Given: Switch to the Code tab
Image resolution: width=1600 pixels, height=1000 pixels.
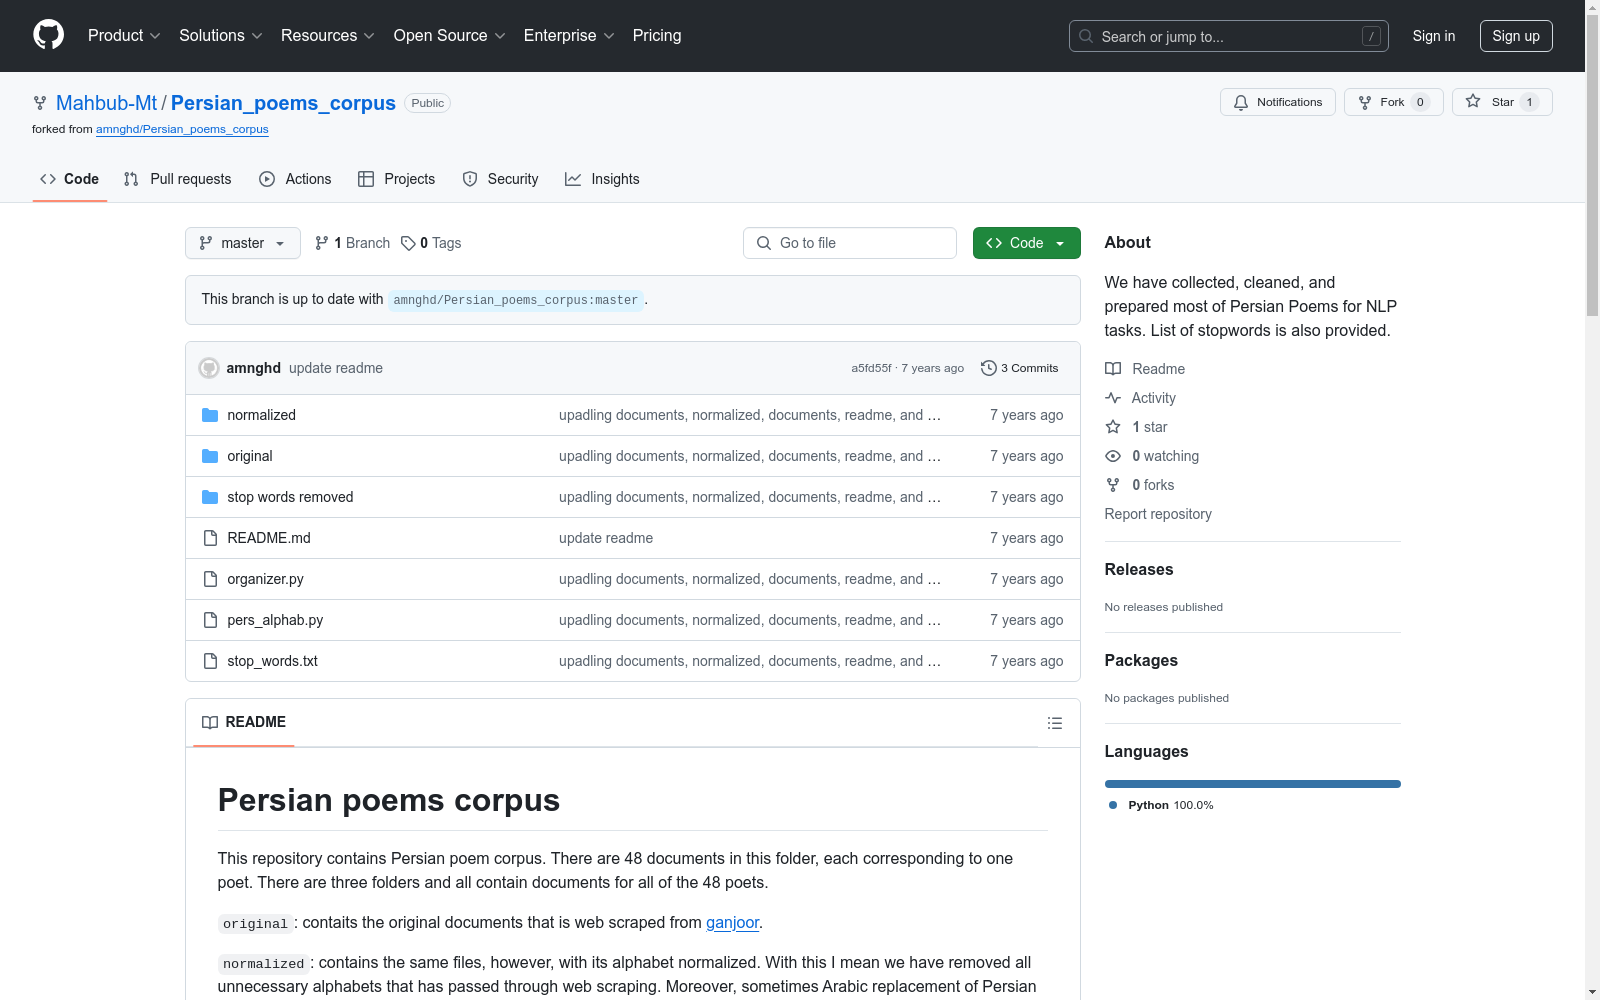Looking at the screenshot, I should [70, 179].
